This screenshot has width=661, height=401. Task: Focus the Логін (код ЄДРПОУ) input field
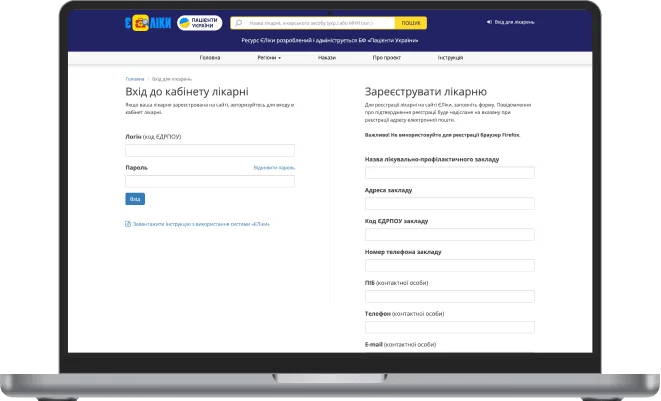coord(210,150)
